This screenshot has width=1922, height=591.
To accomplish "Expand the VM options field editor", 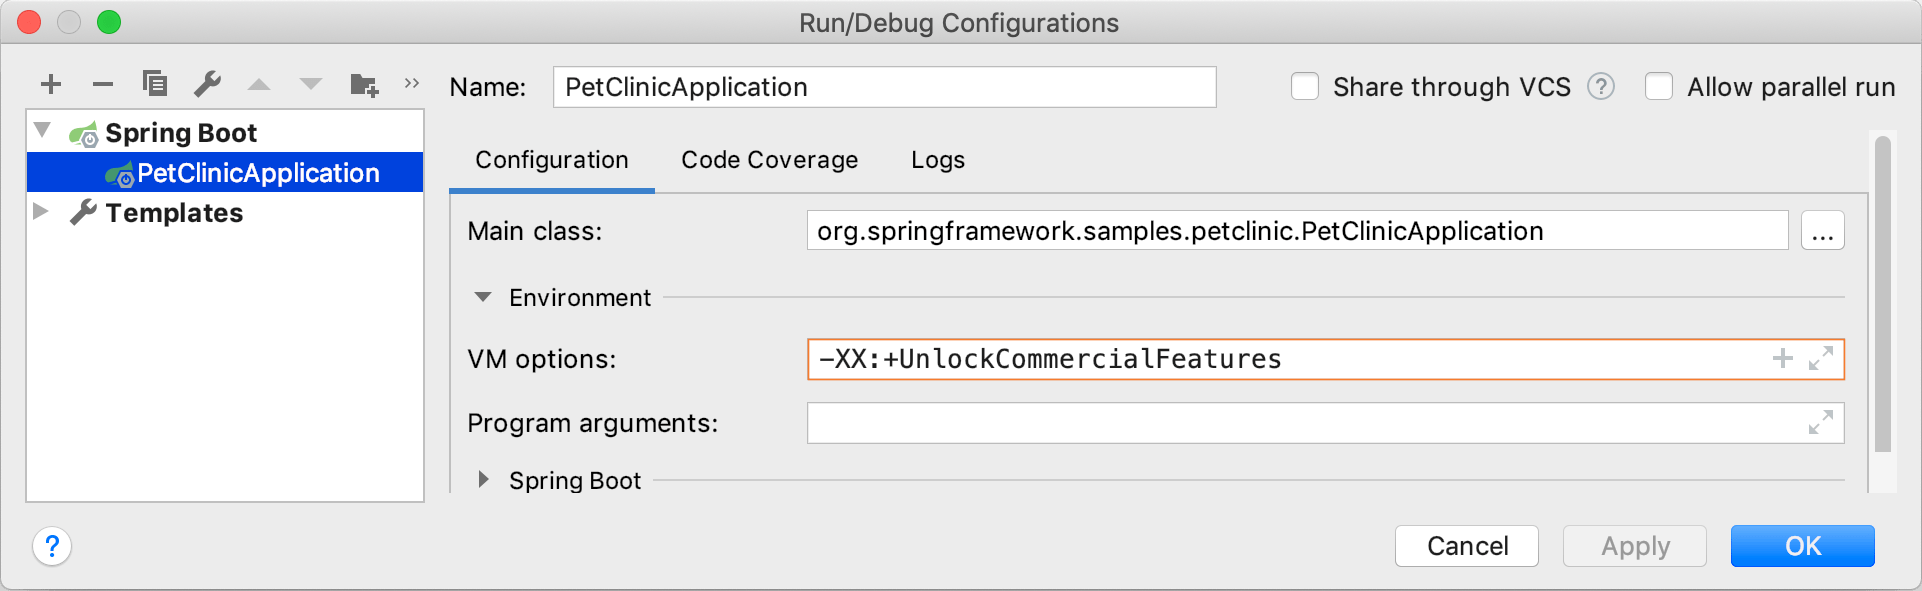I will (x=1821, y=359).
